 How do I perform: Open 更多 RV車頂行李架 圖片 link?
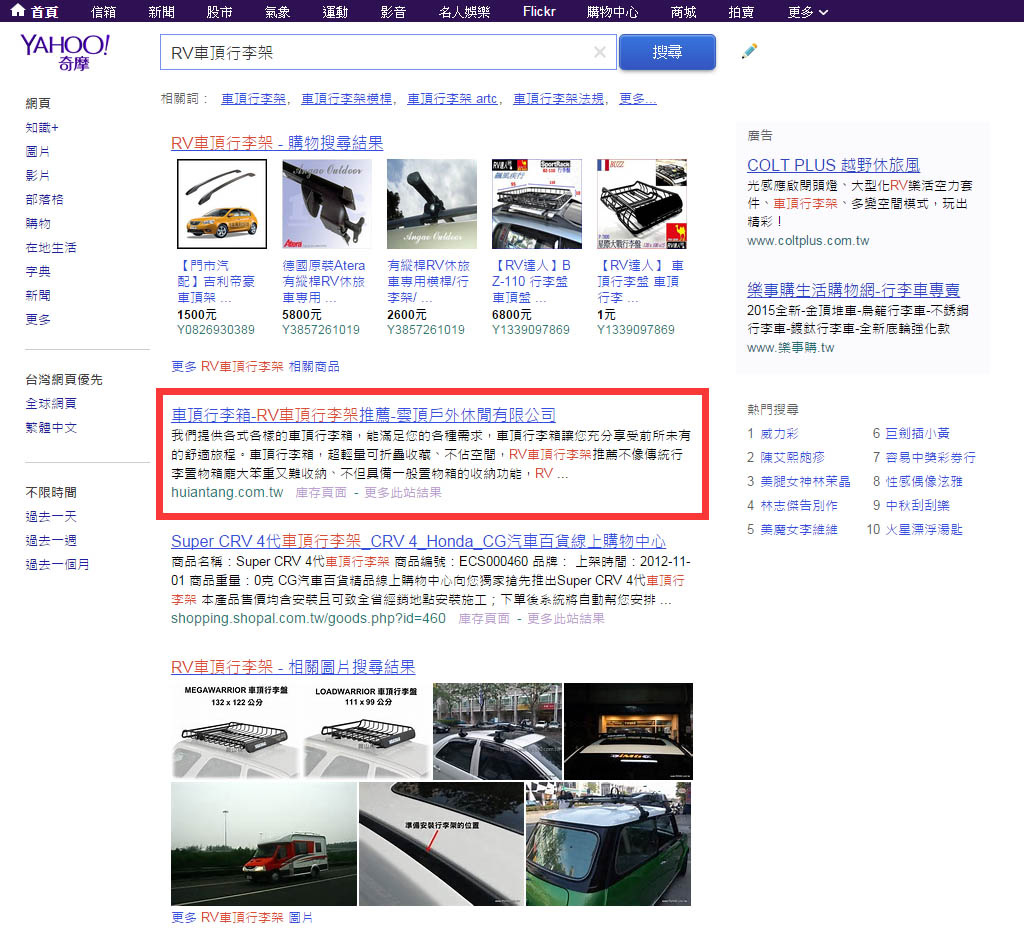click(242, 917)
